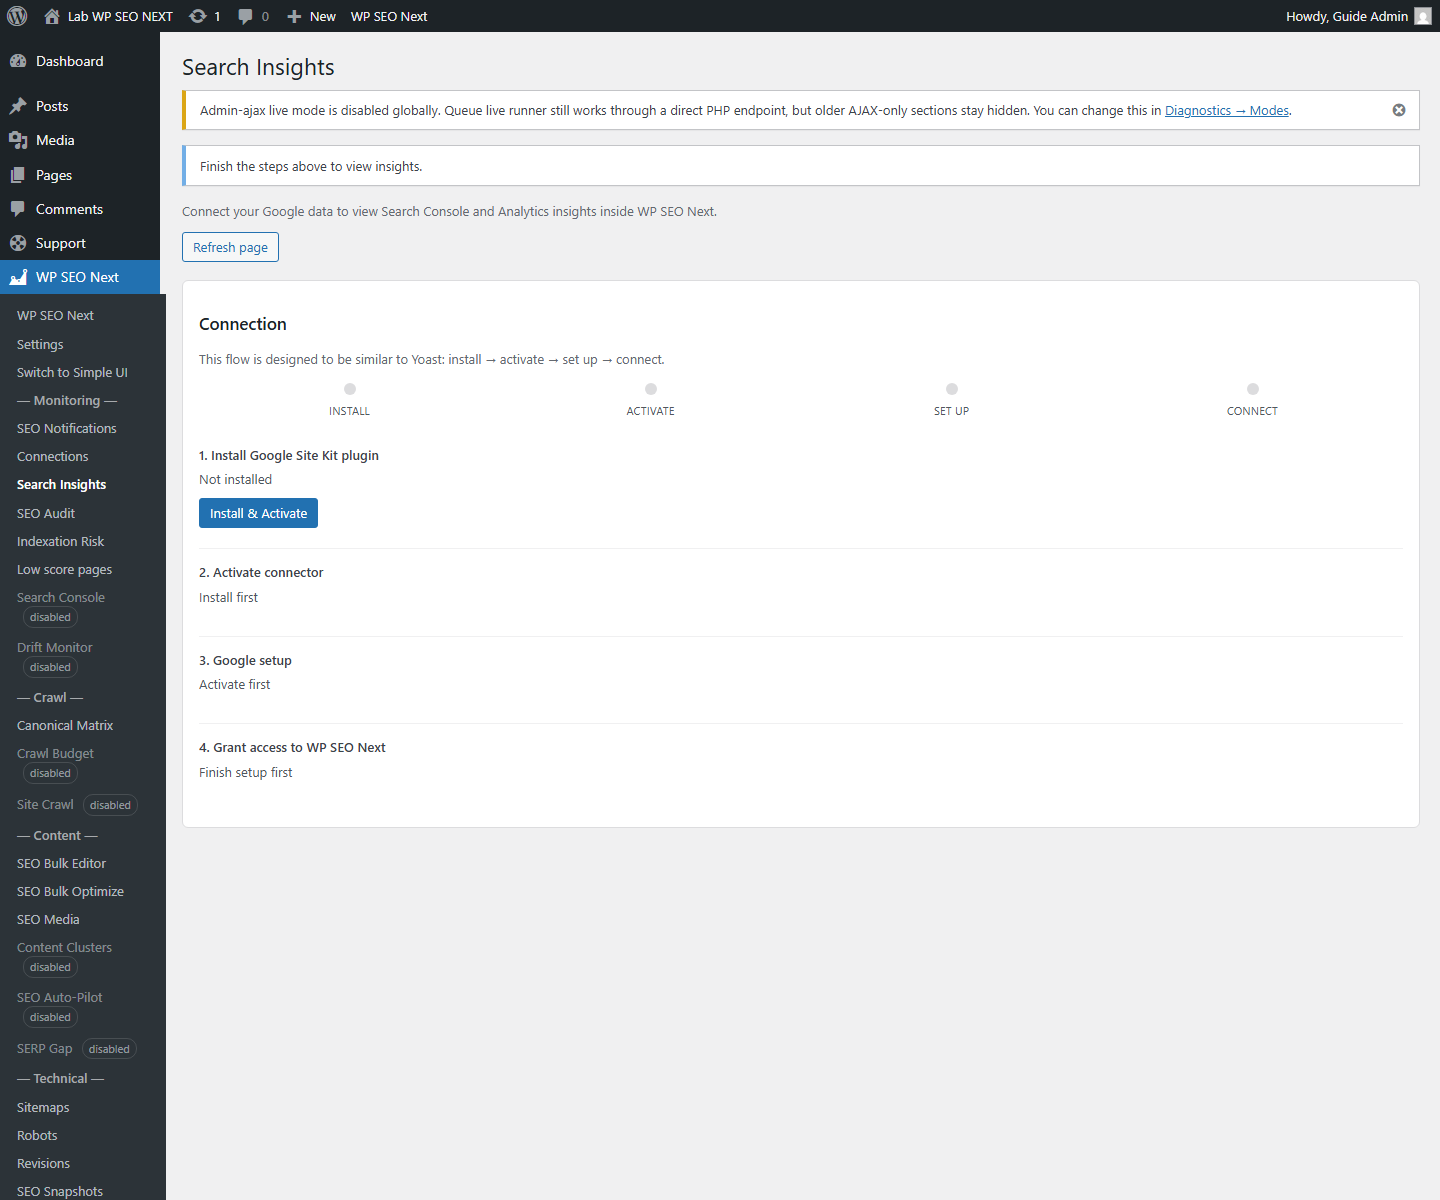Click the Comments bubble icon in the sidebar
The width and height of the screenshot is (1440, 1200).
(18, 209)
